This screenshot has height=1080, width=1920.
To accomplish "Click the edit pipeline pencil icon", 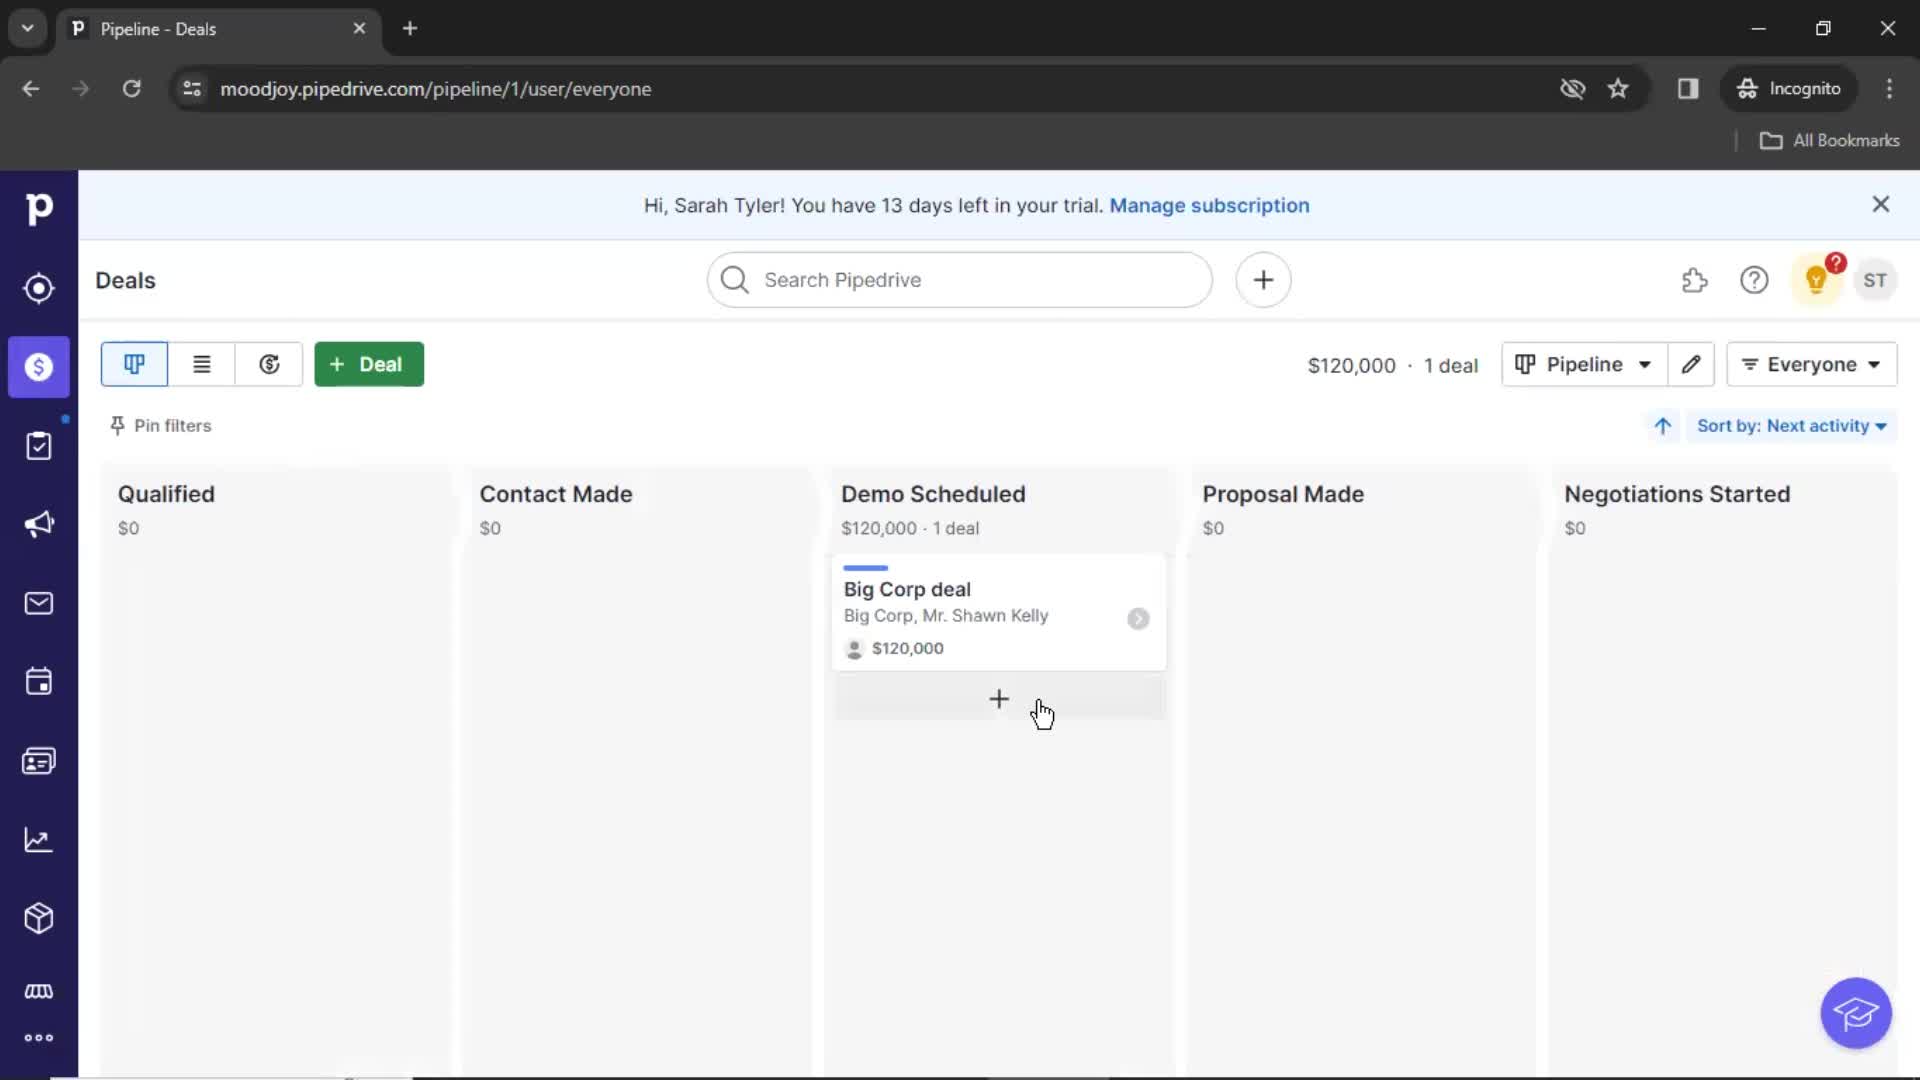I will pyautogui.click(x=1691, y=364).
